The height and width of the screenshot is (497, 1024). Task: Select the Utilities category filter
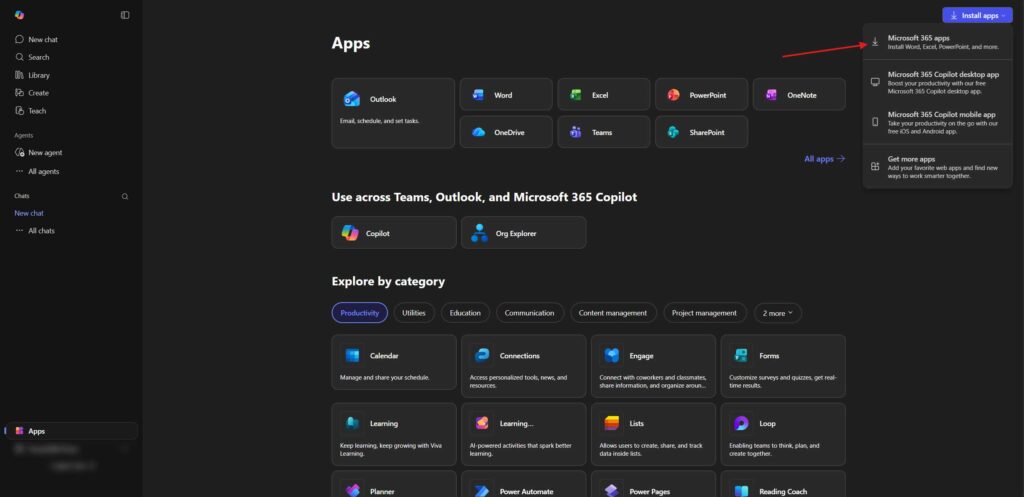click(413, 313)
